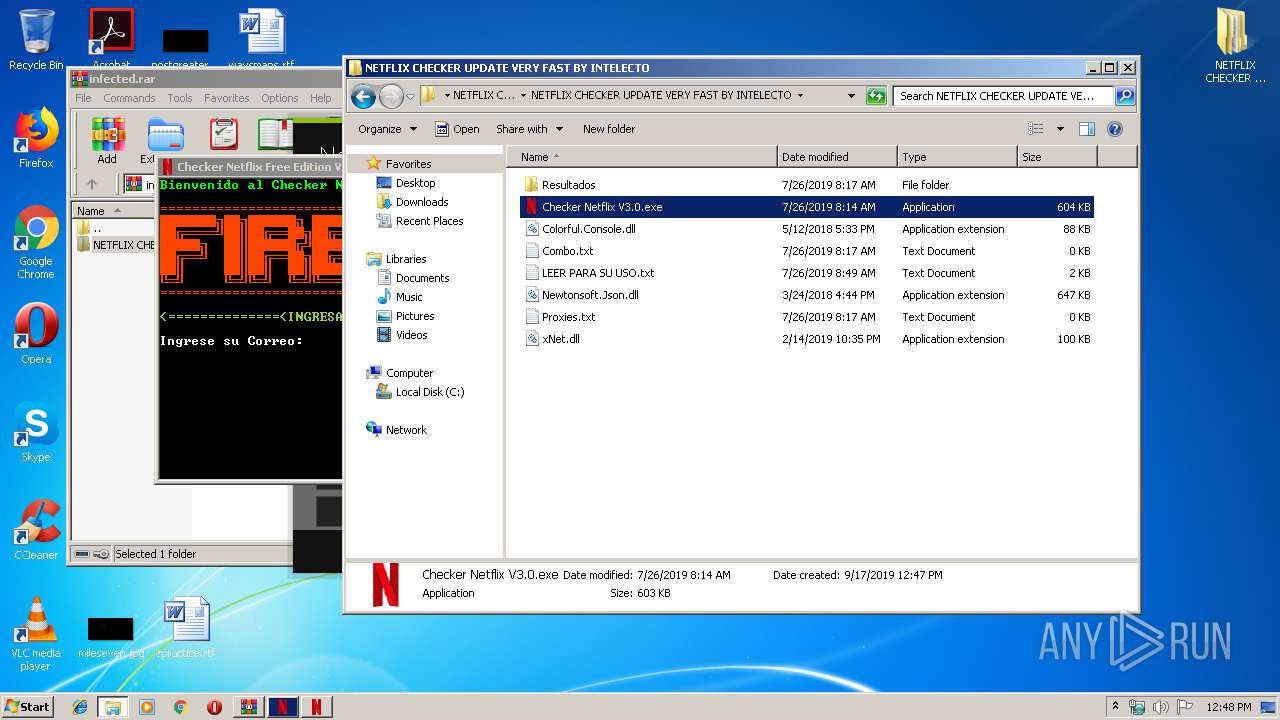This screenshot has height=720, width=1280.
Task: Click the Explorer Forward navigation arrow
Action: [391, 96]
